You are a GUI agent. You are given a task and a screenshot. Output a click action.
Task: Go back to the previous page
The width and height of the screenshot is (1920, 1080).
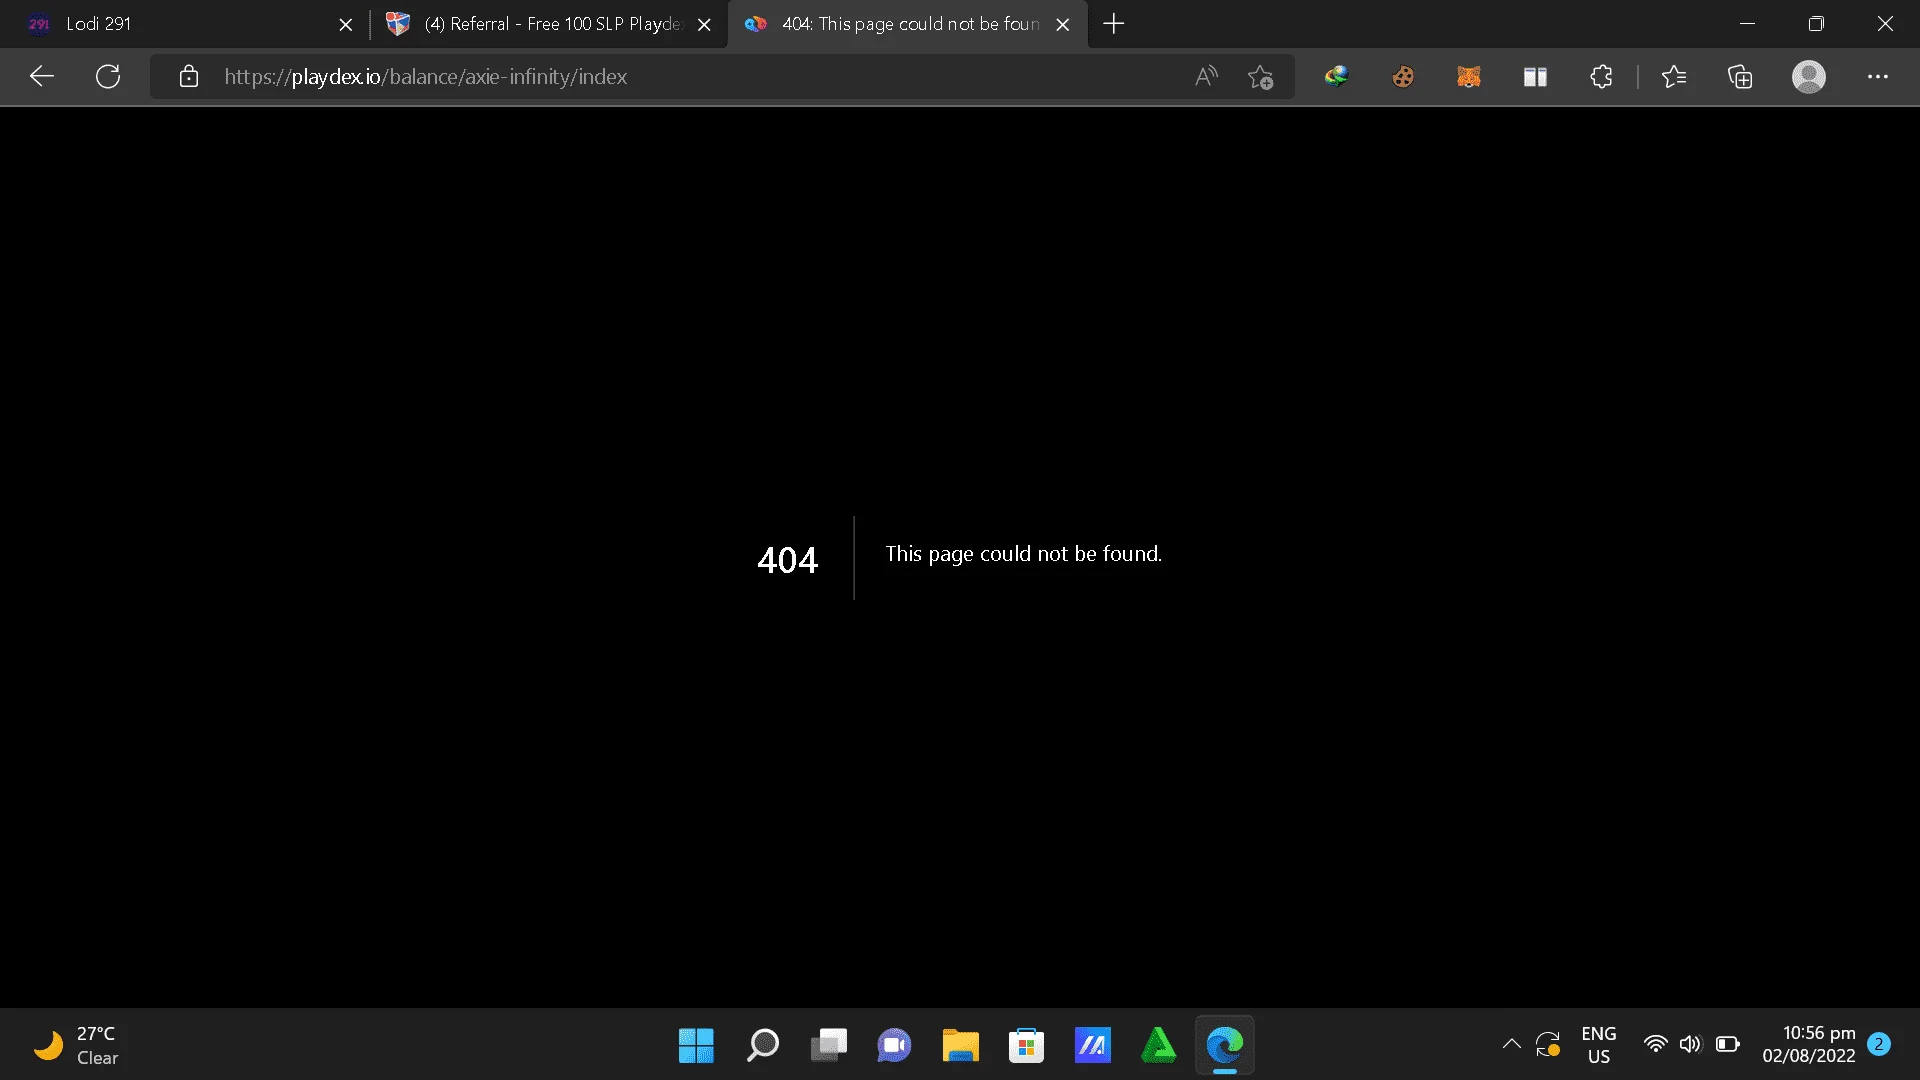pyautogui.click(x=42, y=77)
